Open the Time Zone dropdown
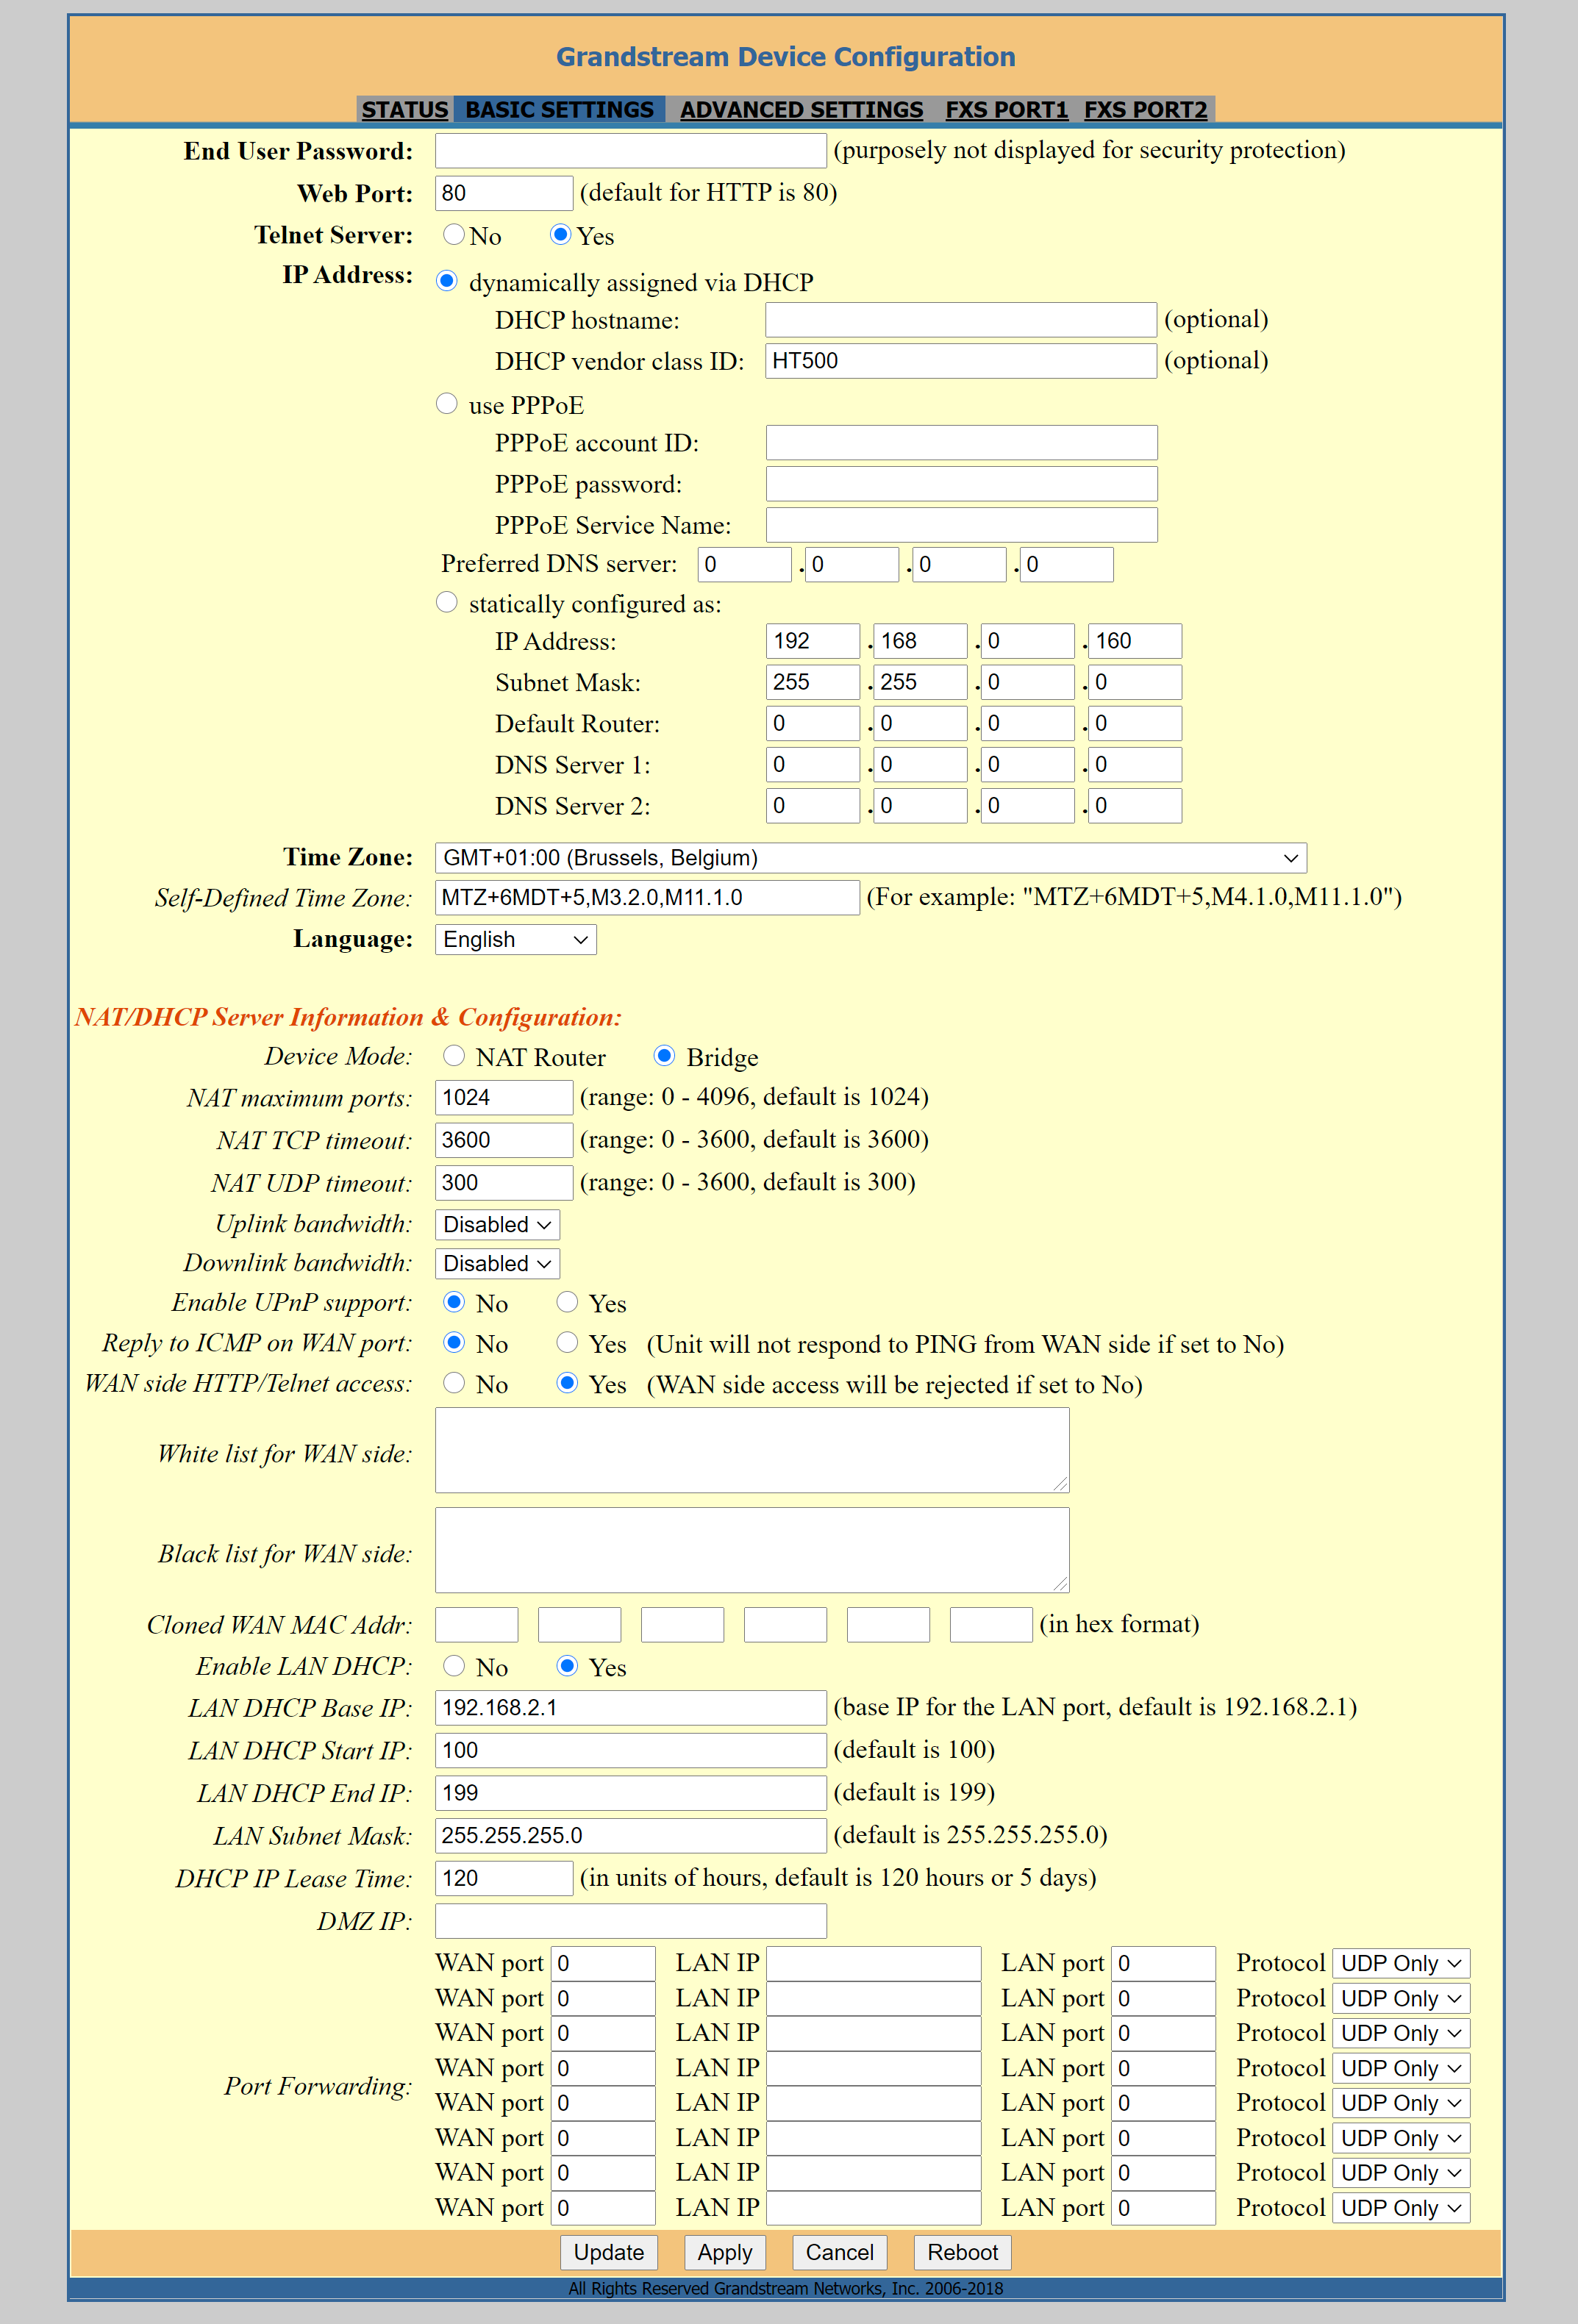Screen dimensions: 1578x2324 pos(870,858)
